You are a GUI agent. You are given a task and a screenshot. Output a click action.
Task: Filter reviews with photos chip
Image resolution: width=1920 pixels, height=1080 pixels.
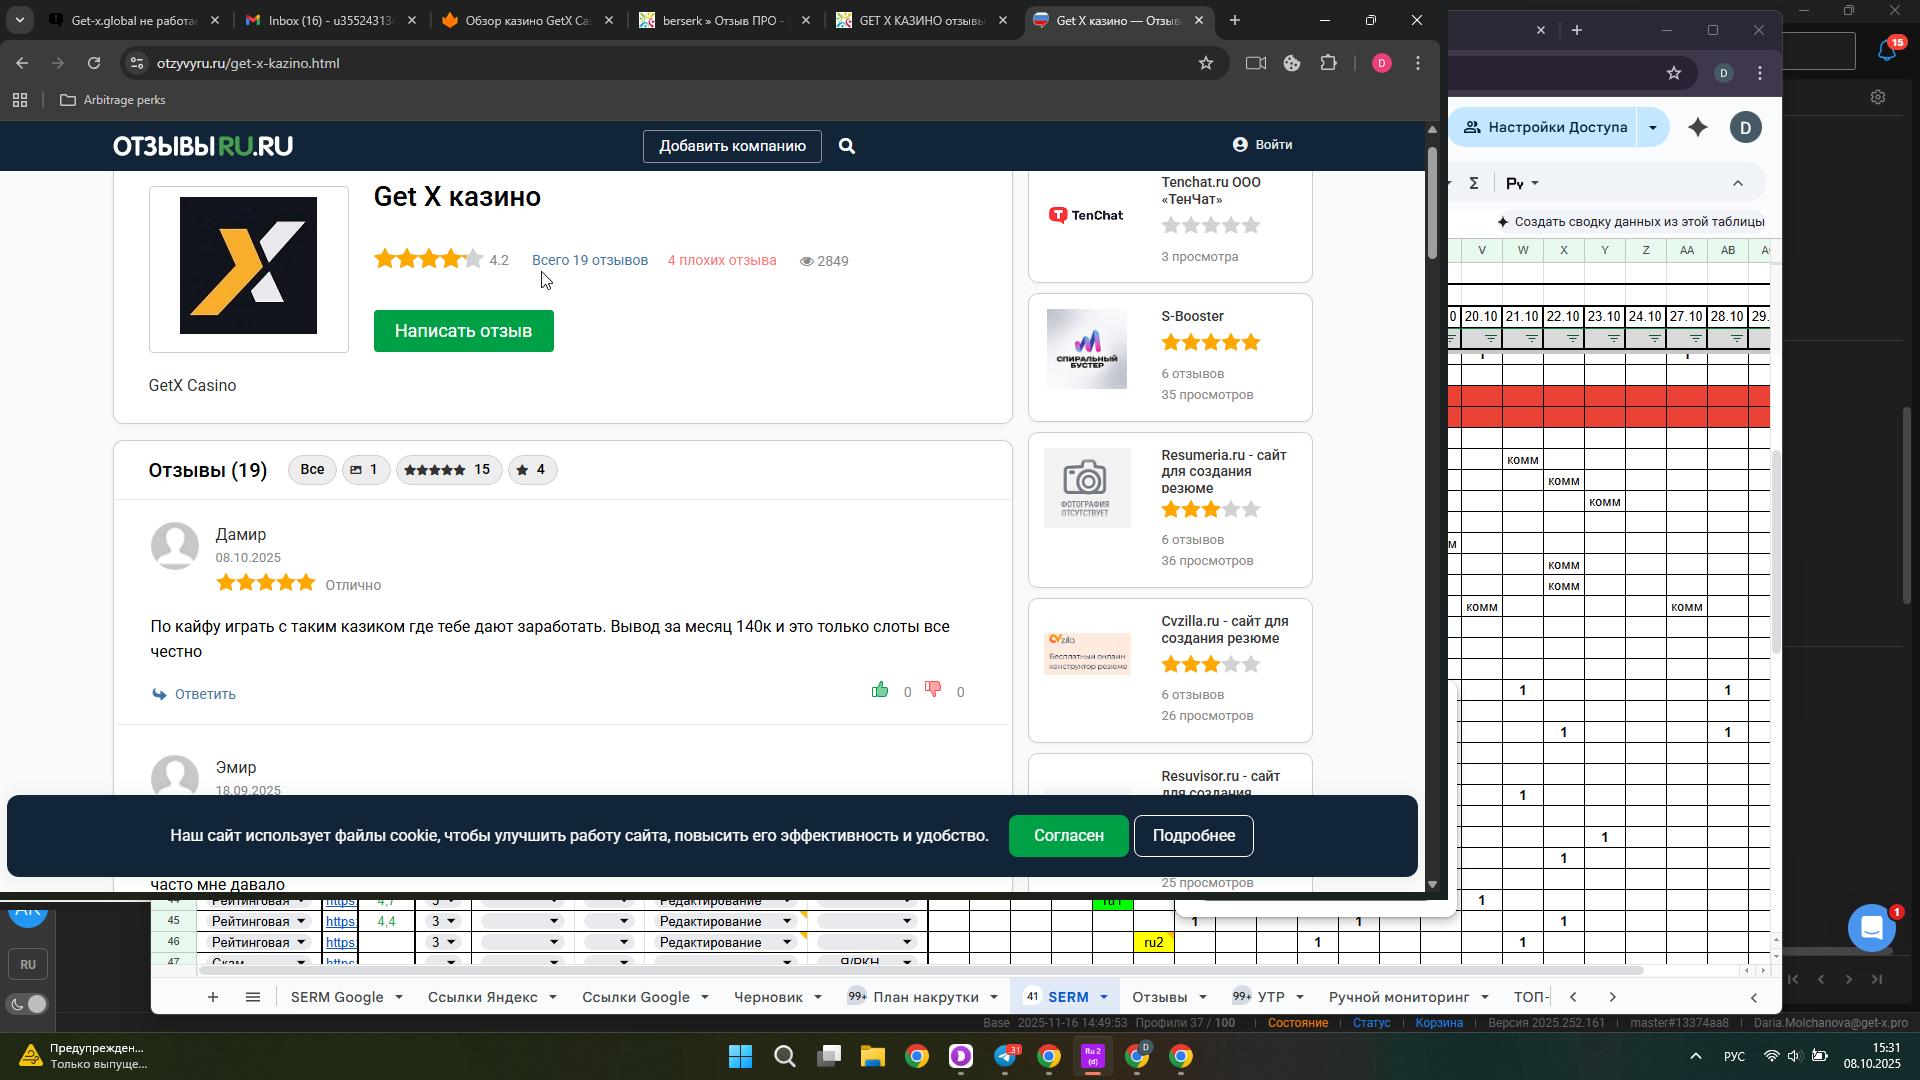365,470
